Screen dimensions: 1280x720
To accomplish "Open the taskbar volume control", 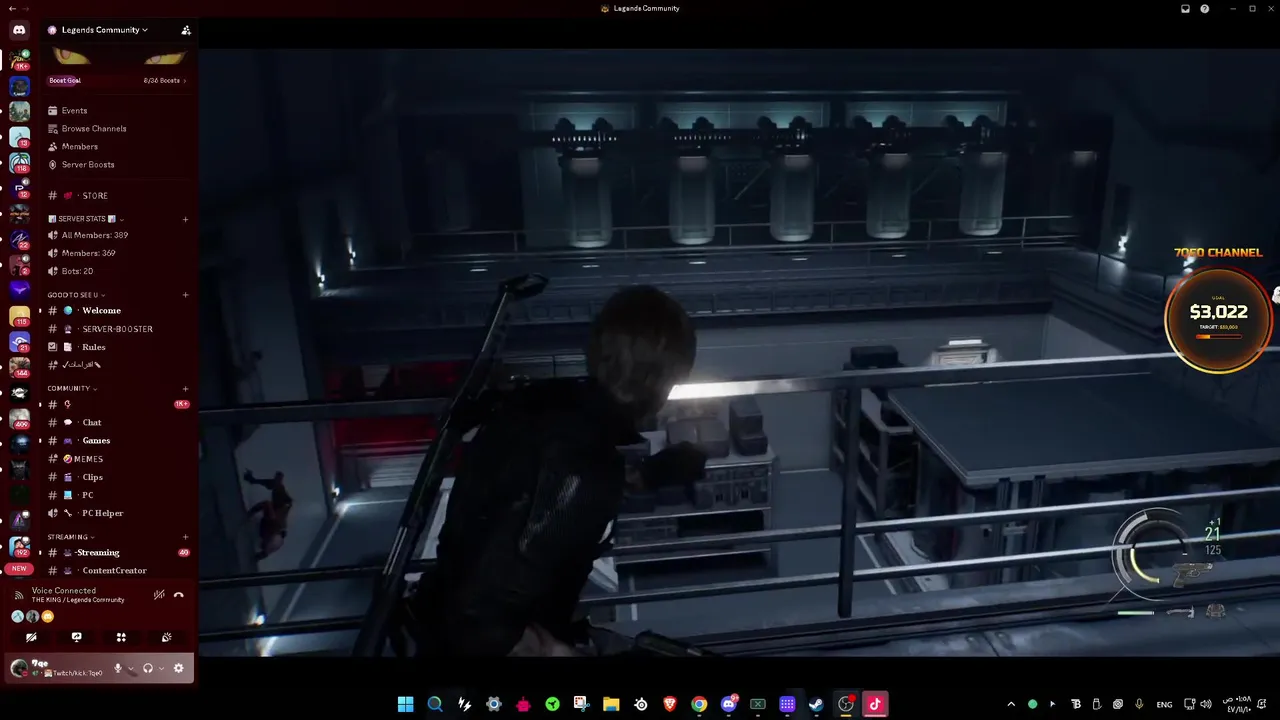I will point(1208,704).
